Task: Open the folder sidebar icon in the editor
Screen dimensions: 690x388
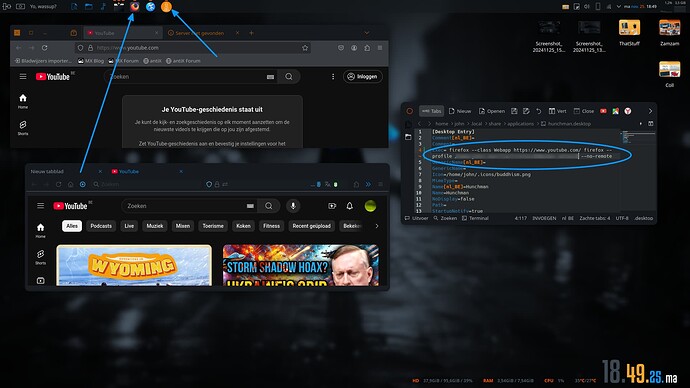Action: [x=408, y=137]
